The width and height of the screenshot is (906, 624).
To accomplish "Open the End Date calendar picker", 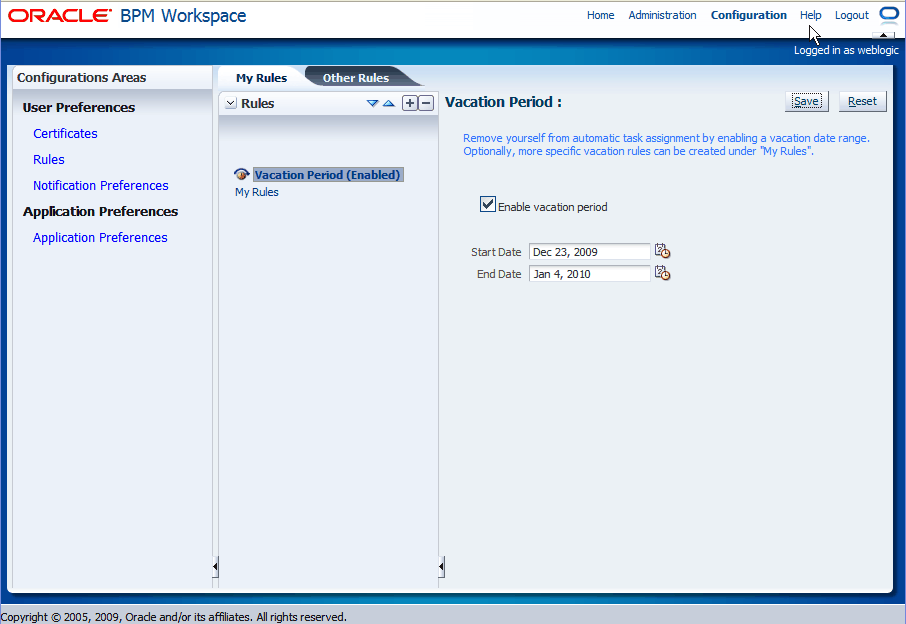I will tap(662, 273).
